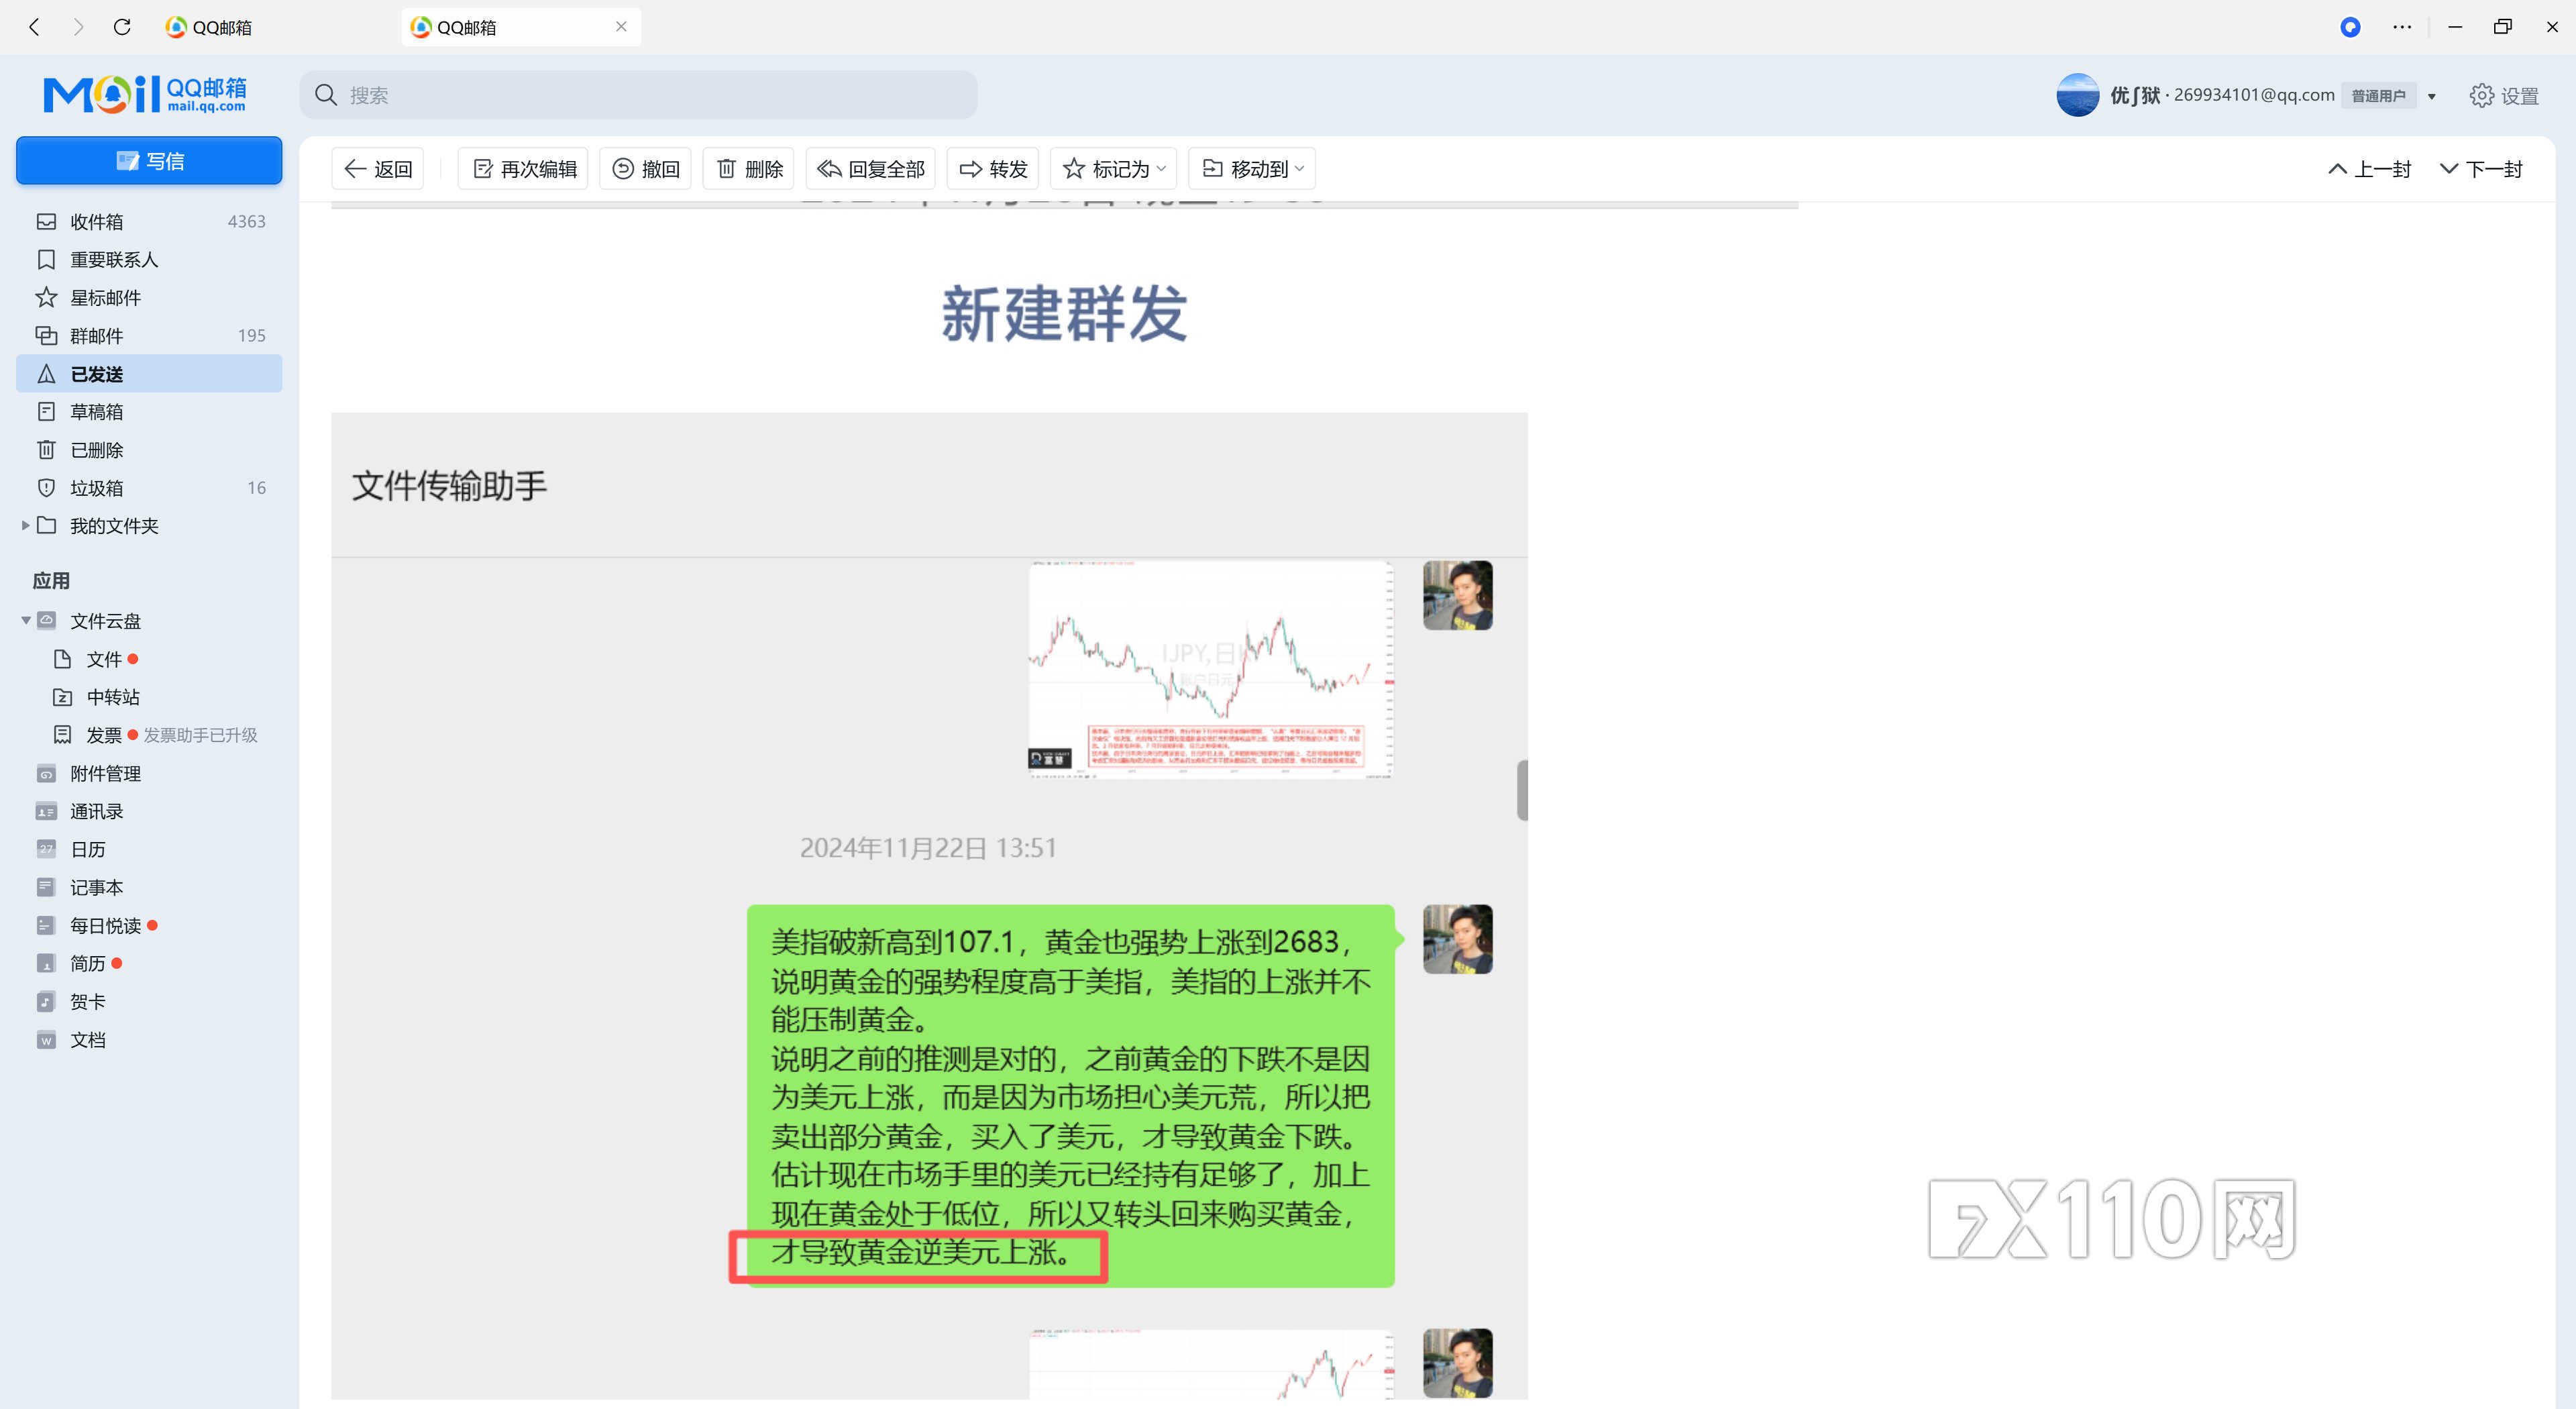Click the 普通用户 account badge
The image size is (2576, 1409).
point(2378,96)
